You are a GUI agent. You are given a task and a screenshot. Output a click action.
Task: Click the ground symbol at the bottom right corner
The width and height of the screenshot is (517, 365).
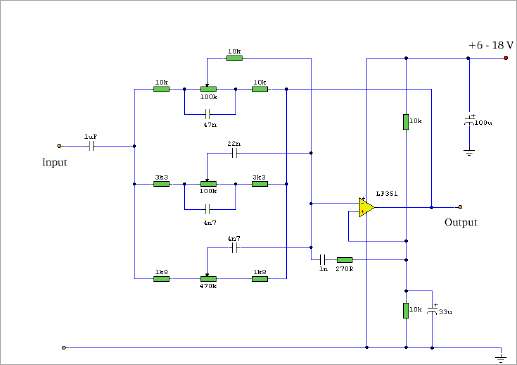click(501, 359)
